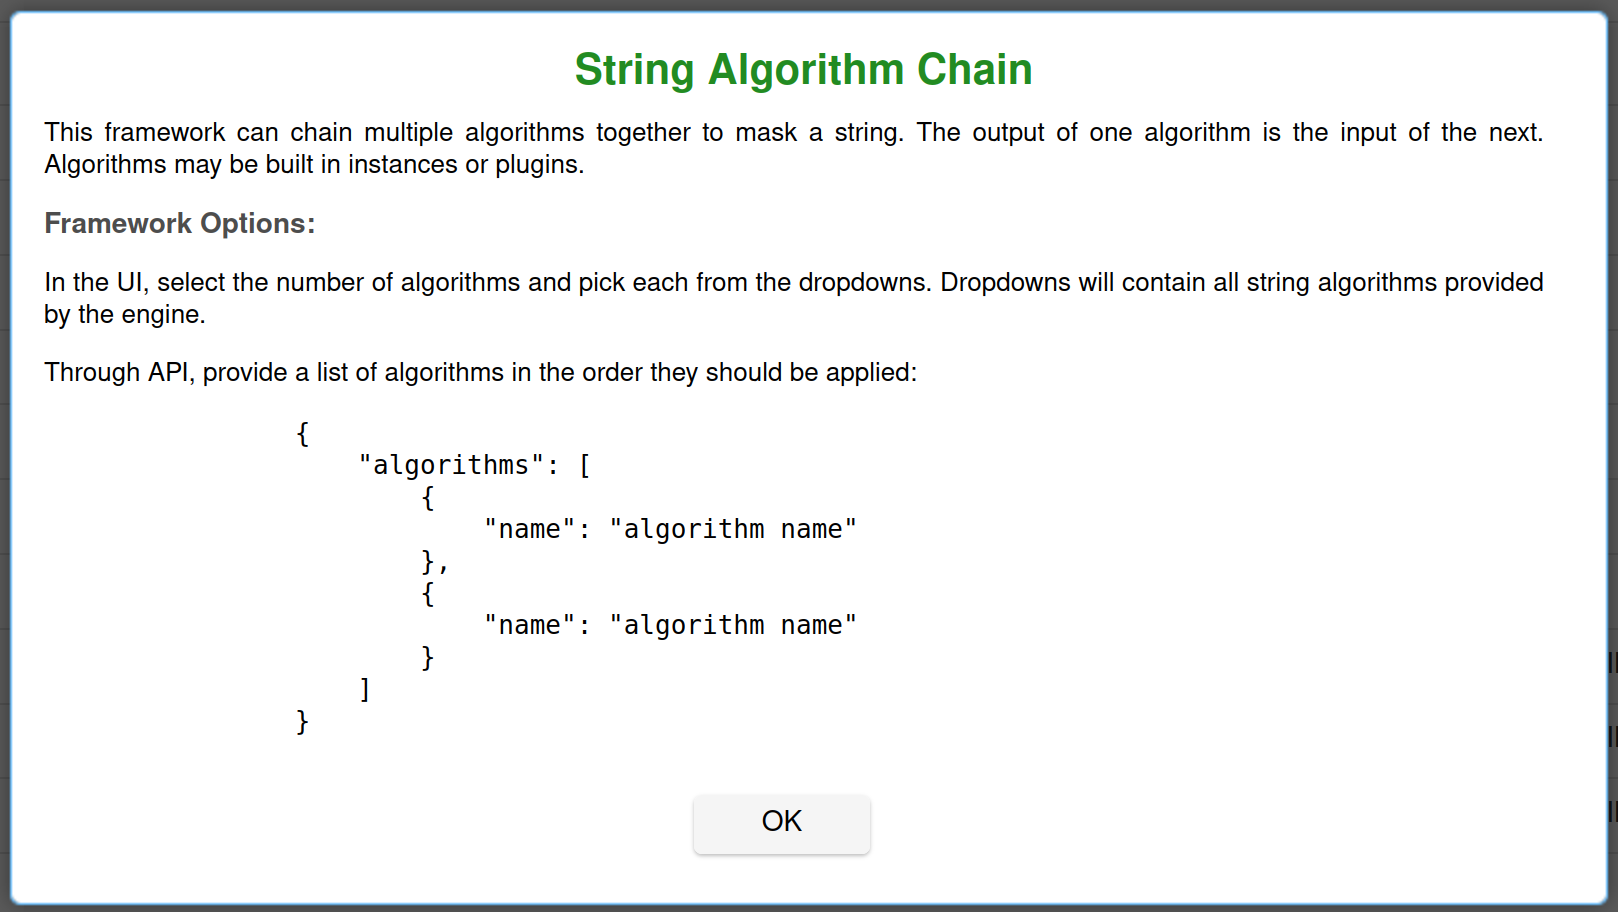The image size is (1618, 912).
Task: Click the word "dropdowns." in the second paragraph
Action: pyautogui.click(x=864, y=283)
